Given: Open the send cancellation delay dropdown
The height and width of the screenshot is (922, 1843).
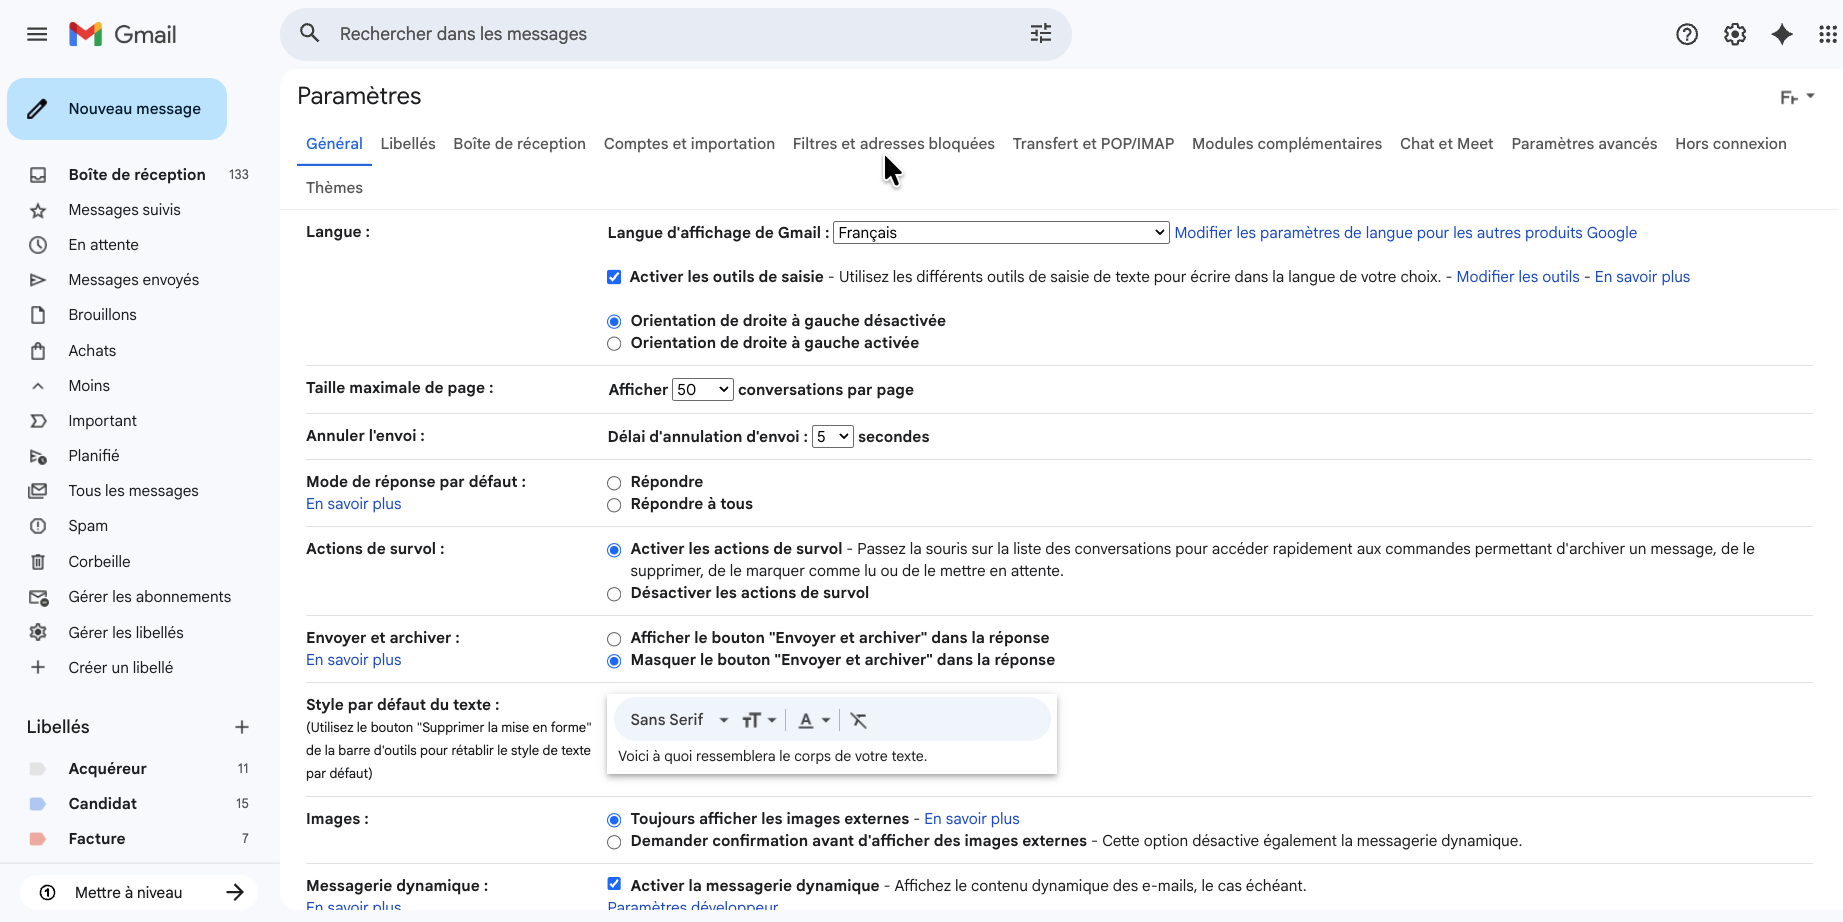Looking at the screenshot, I should coord(832,437).
